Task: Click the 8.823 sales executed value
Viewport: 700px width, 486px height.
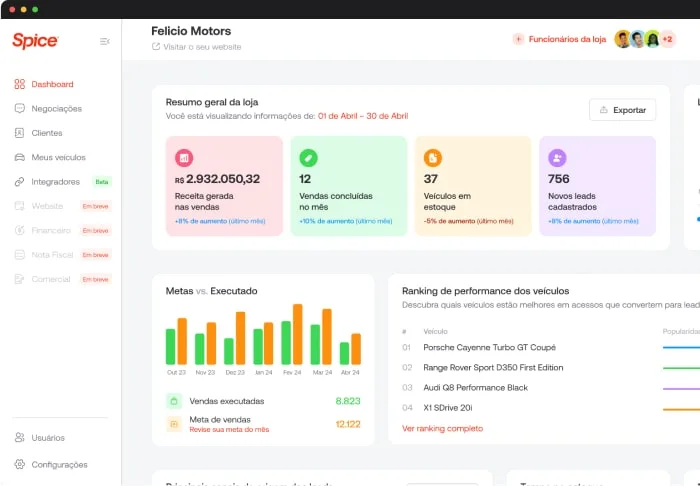Action: pos(348,401)
